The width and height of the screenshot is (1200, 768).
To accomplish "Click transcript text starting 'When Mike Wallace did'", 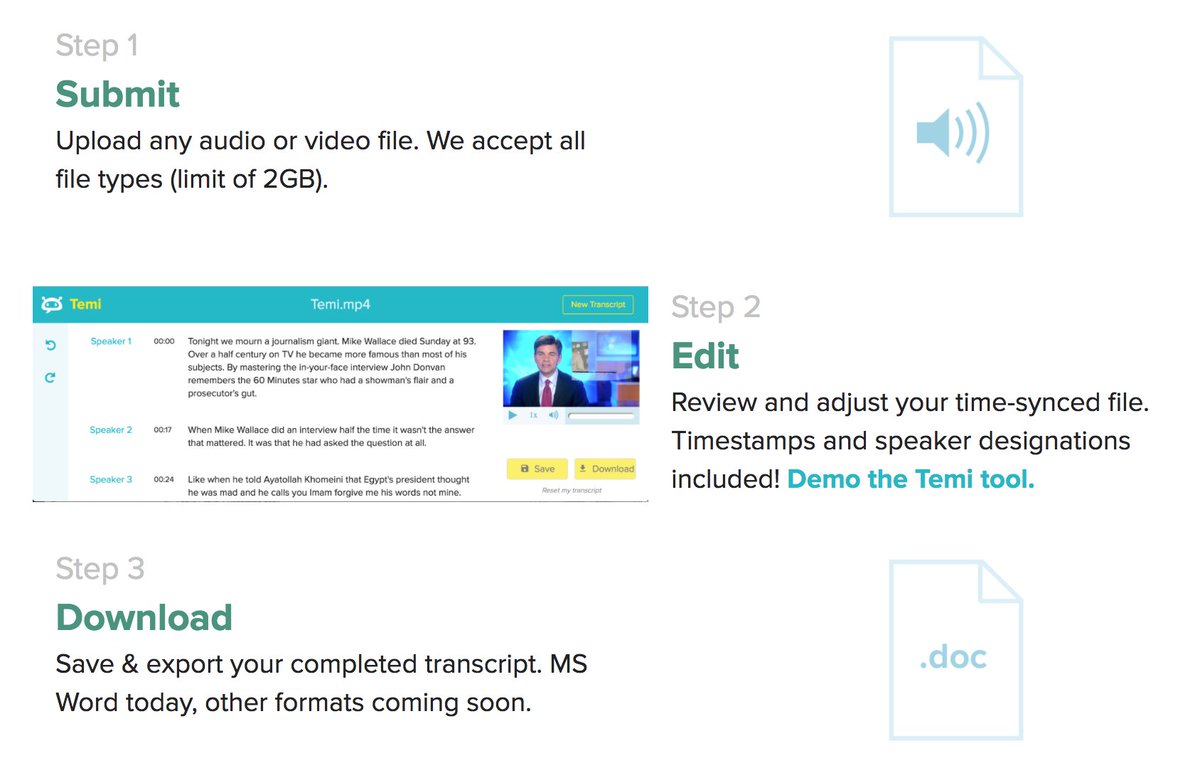I will pyautogui.click(x=329, y=436).
